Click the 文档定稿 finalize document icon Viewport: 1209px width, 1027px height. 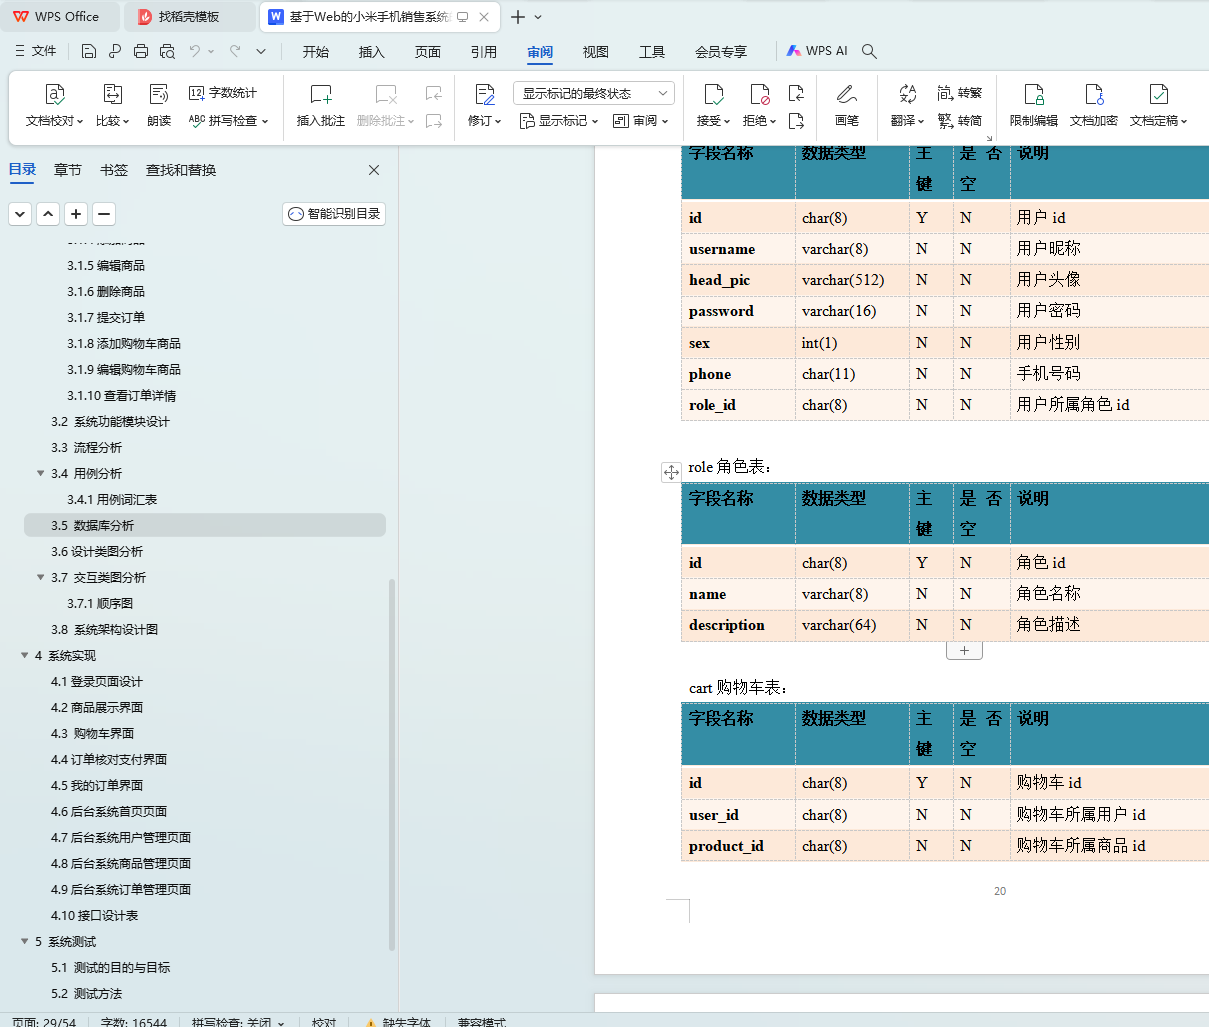coord(1158,94)
